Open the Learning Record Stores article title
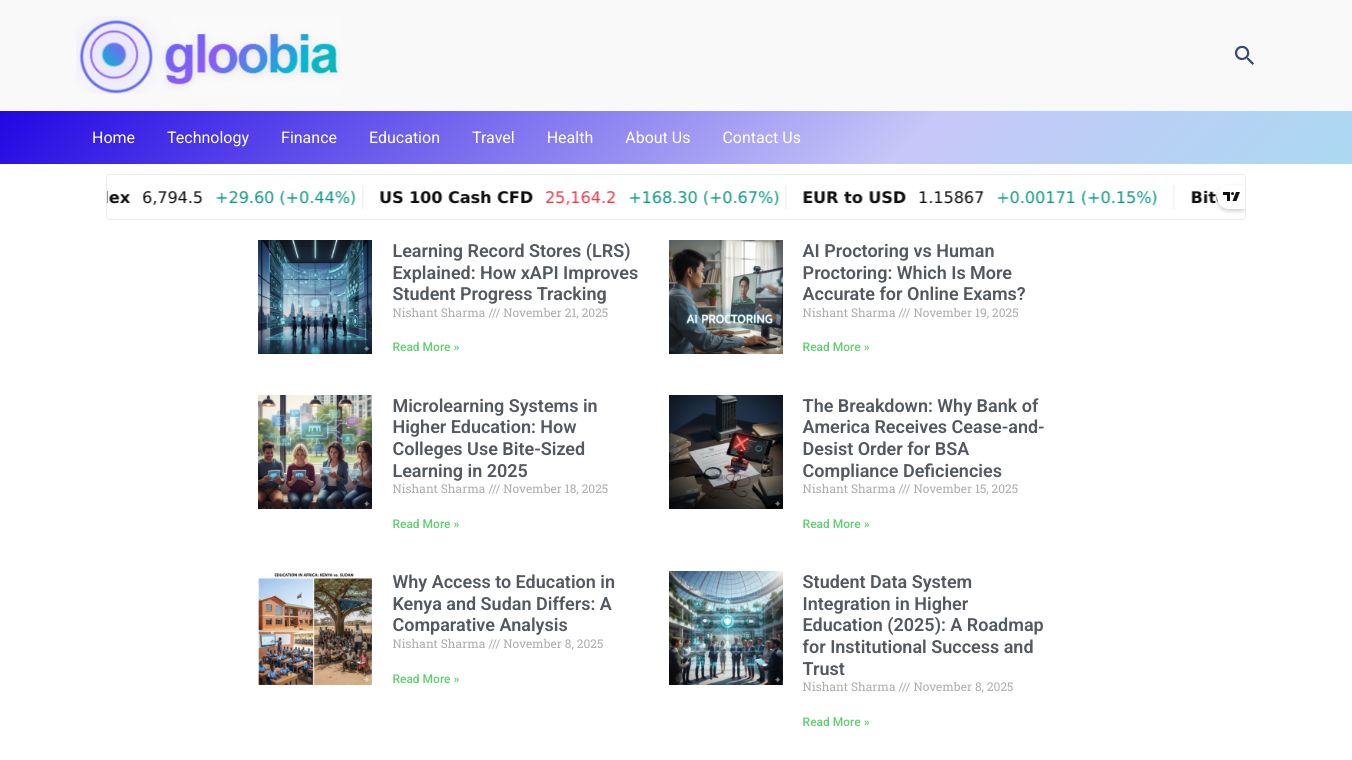The width and height of the screenshot is (1352, 760). tap(515, 272)
